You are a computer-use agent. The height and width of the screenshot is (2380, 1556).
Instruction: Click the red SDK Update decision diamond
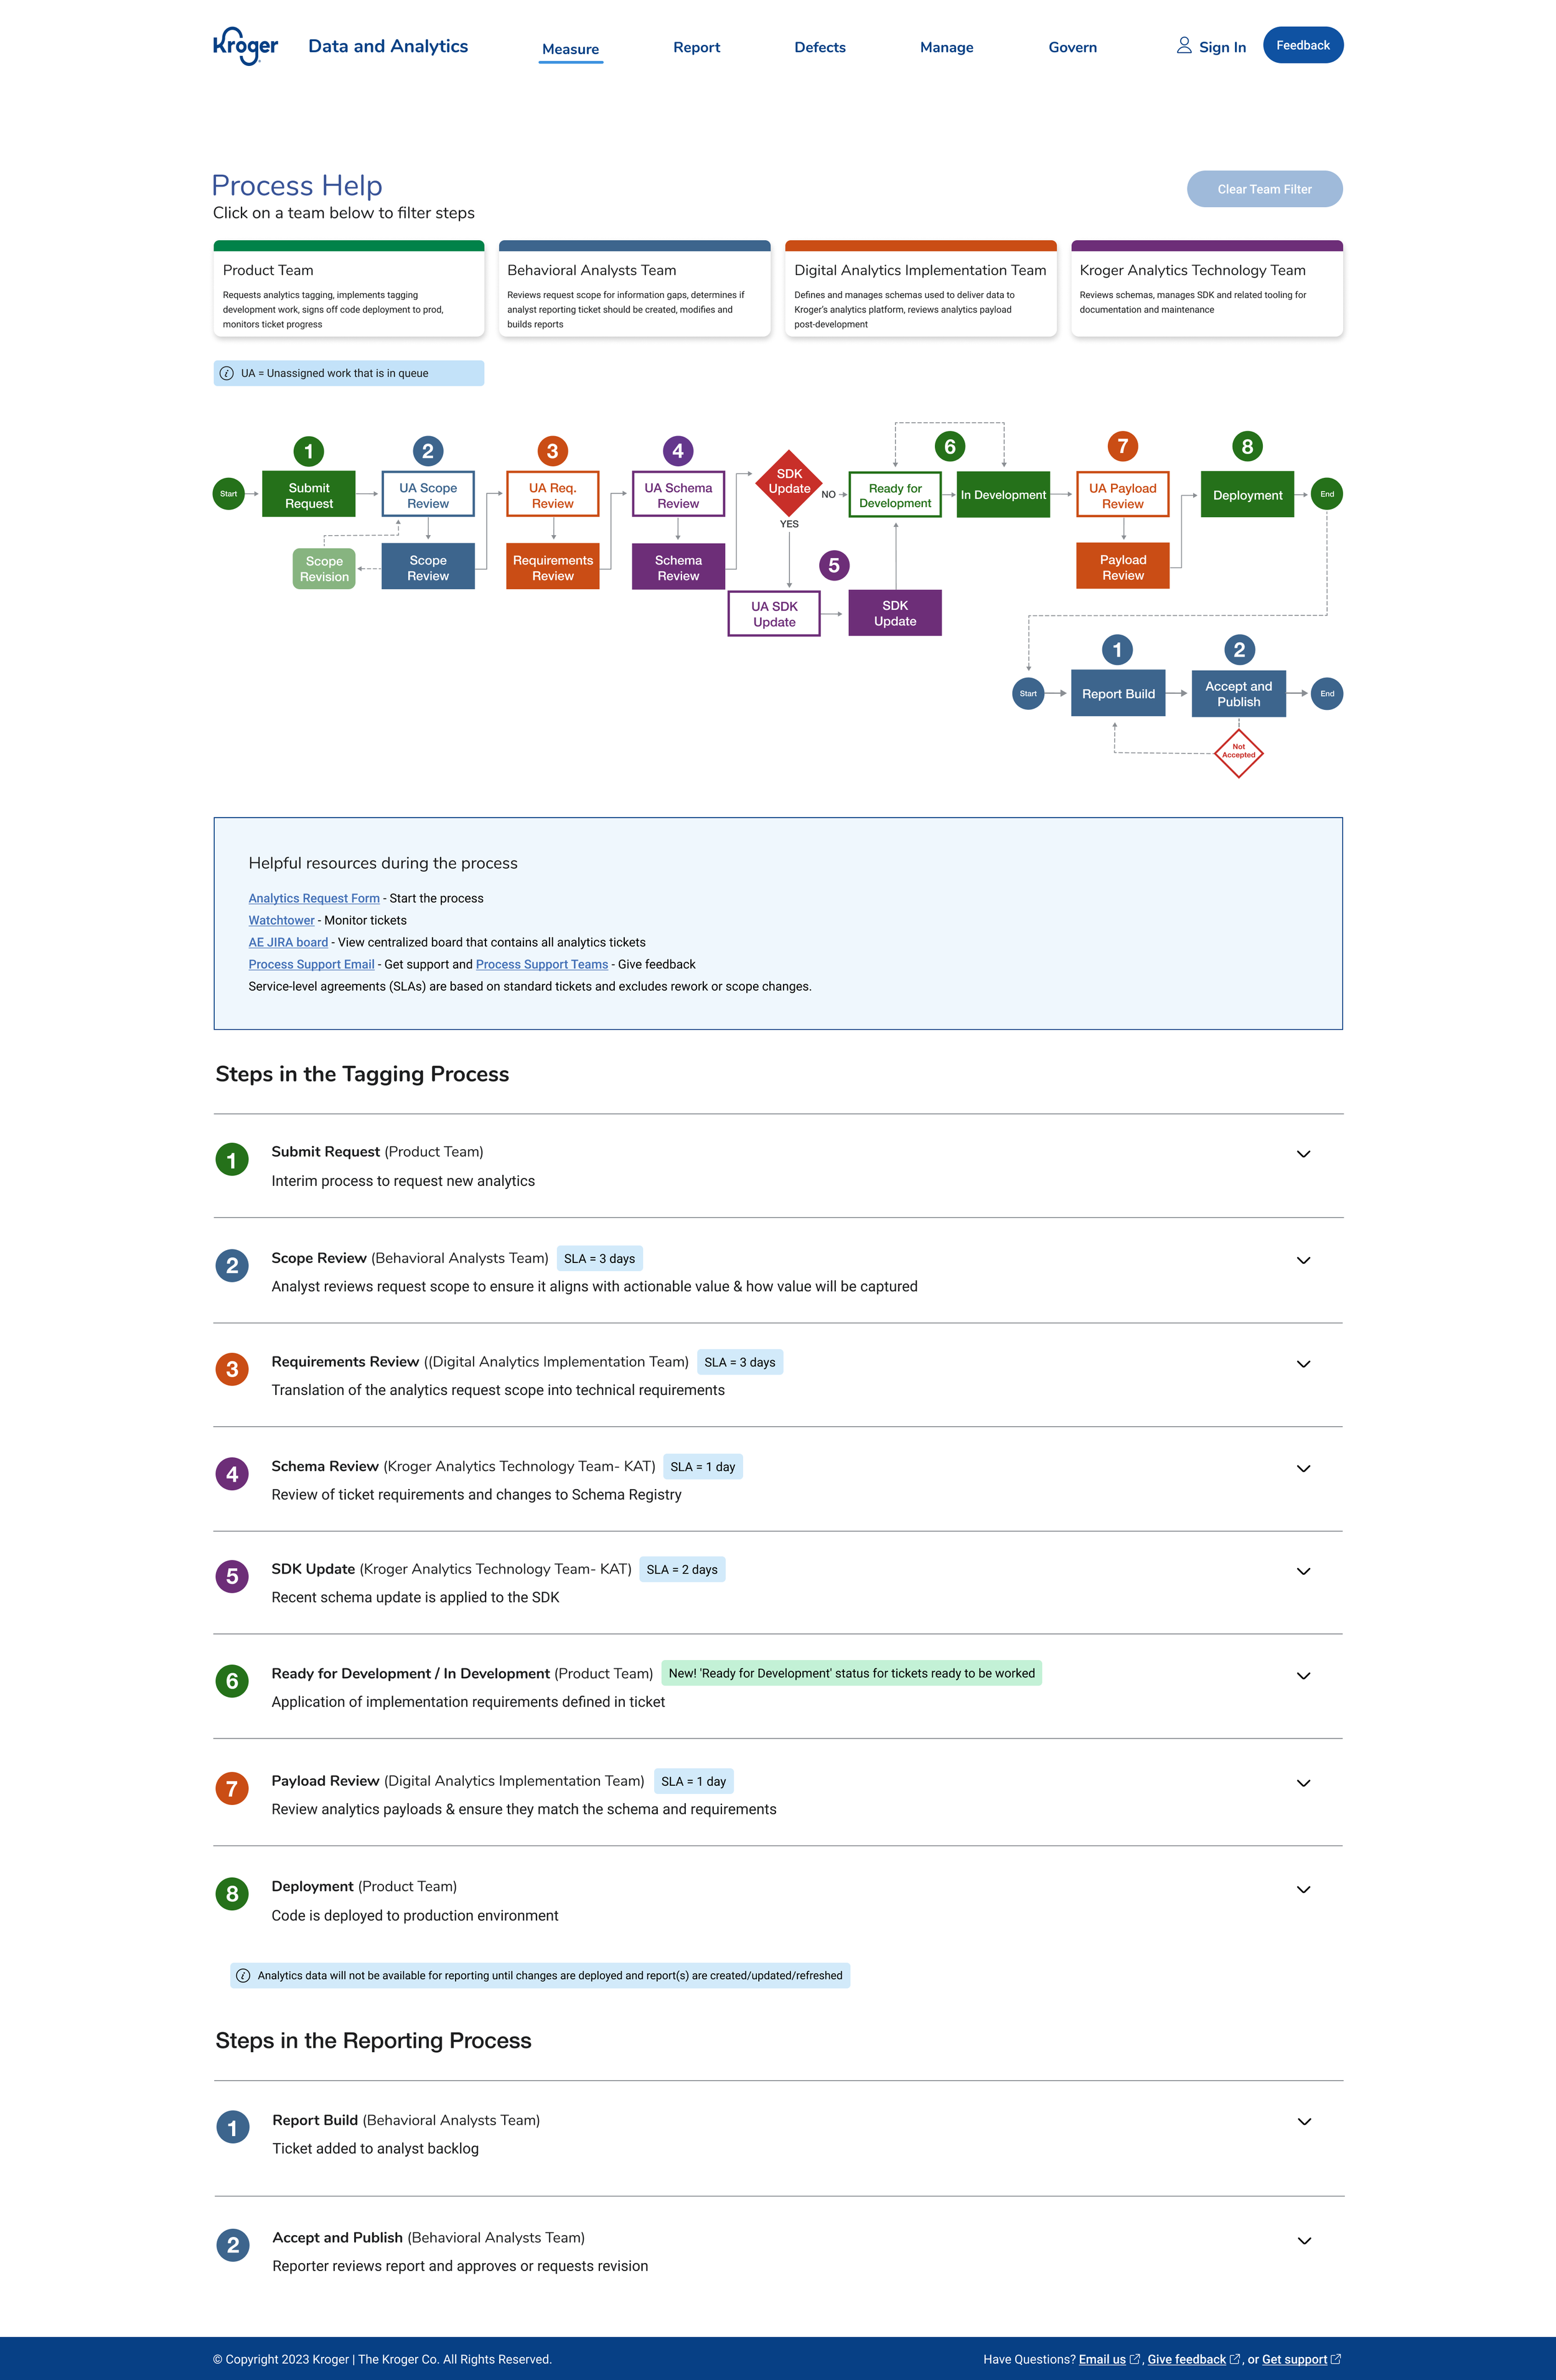[x=789, y=483]
